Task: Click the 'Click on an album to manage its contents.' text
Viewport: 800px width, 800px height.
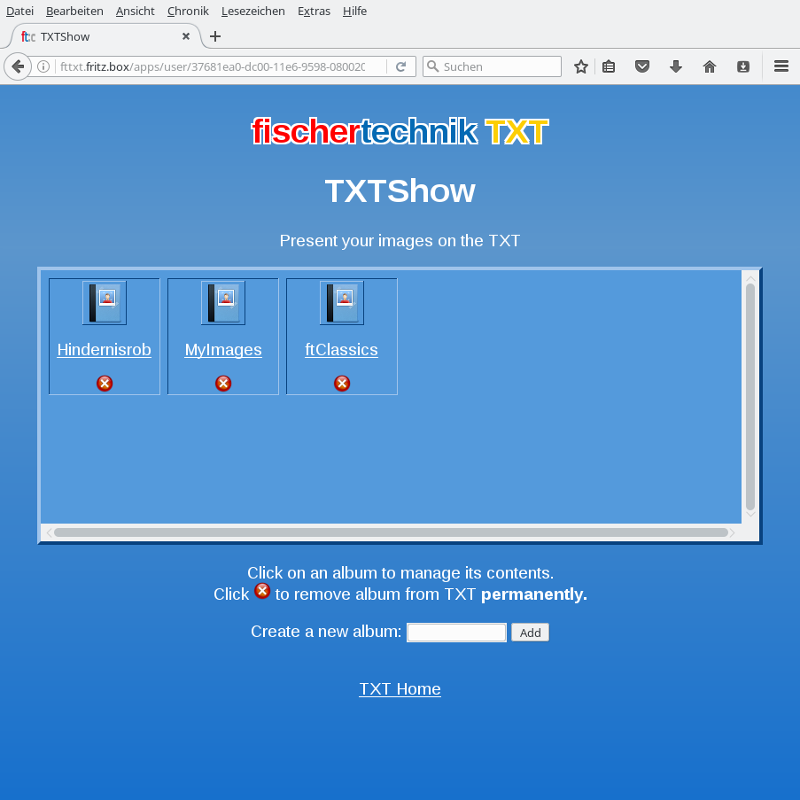Action: 401,573
